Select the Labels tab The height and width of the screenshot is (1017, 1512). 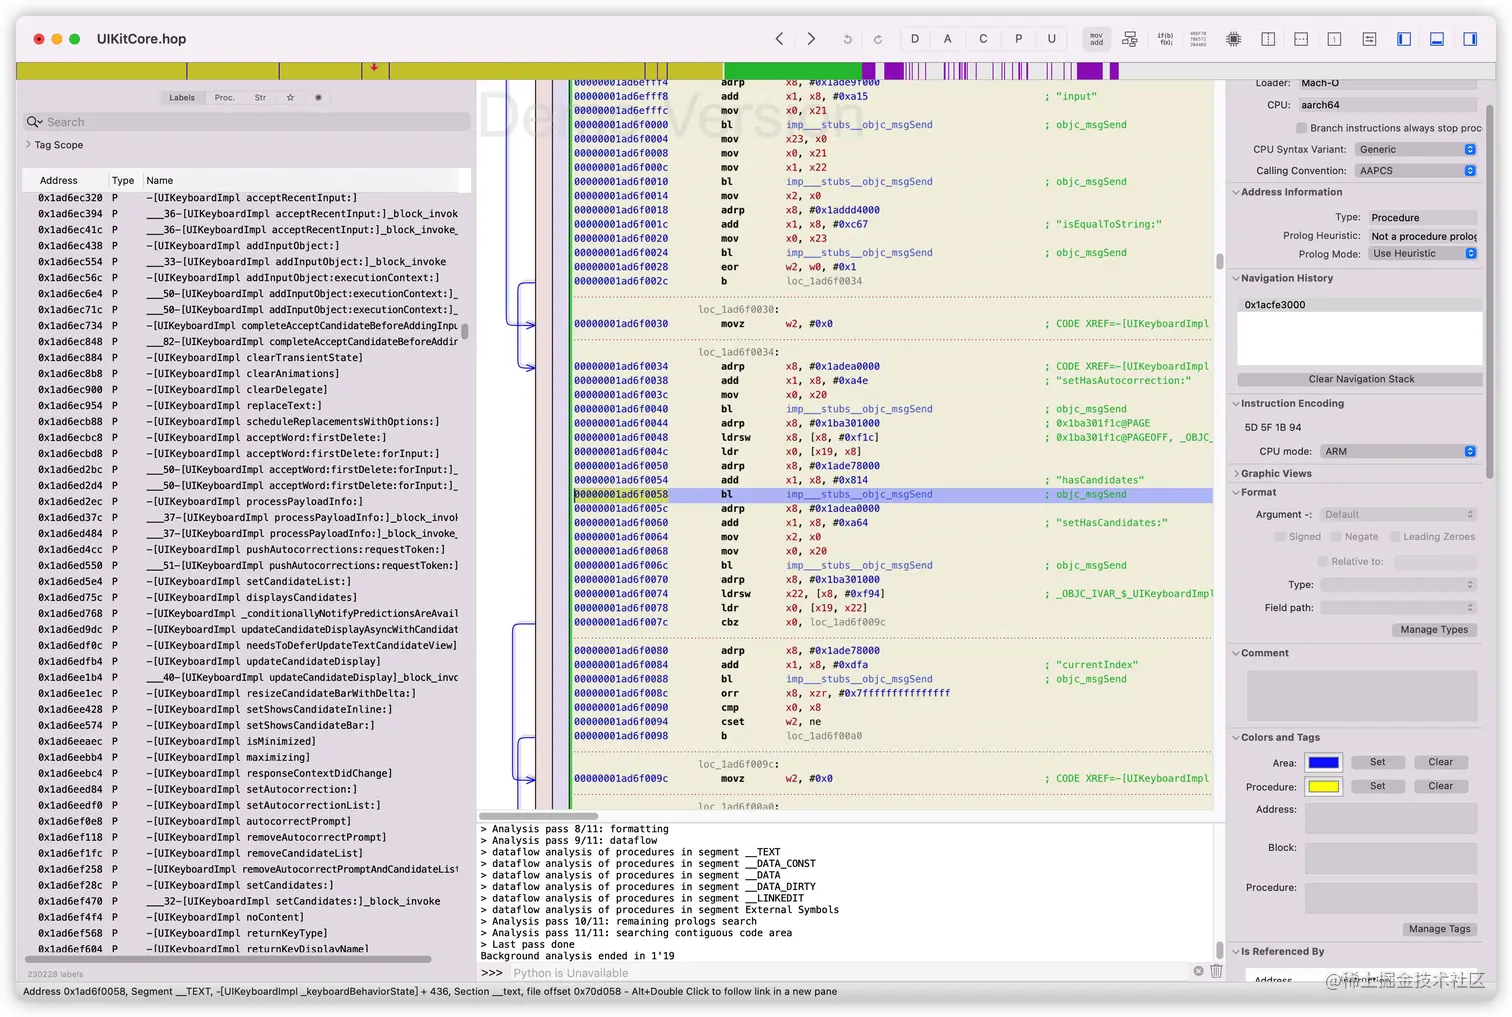pos(182,98)
